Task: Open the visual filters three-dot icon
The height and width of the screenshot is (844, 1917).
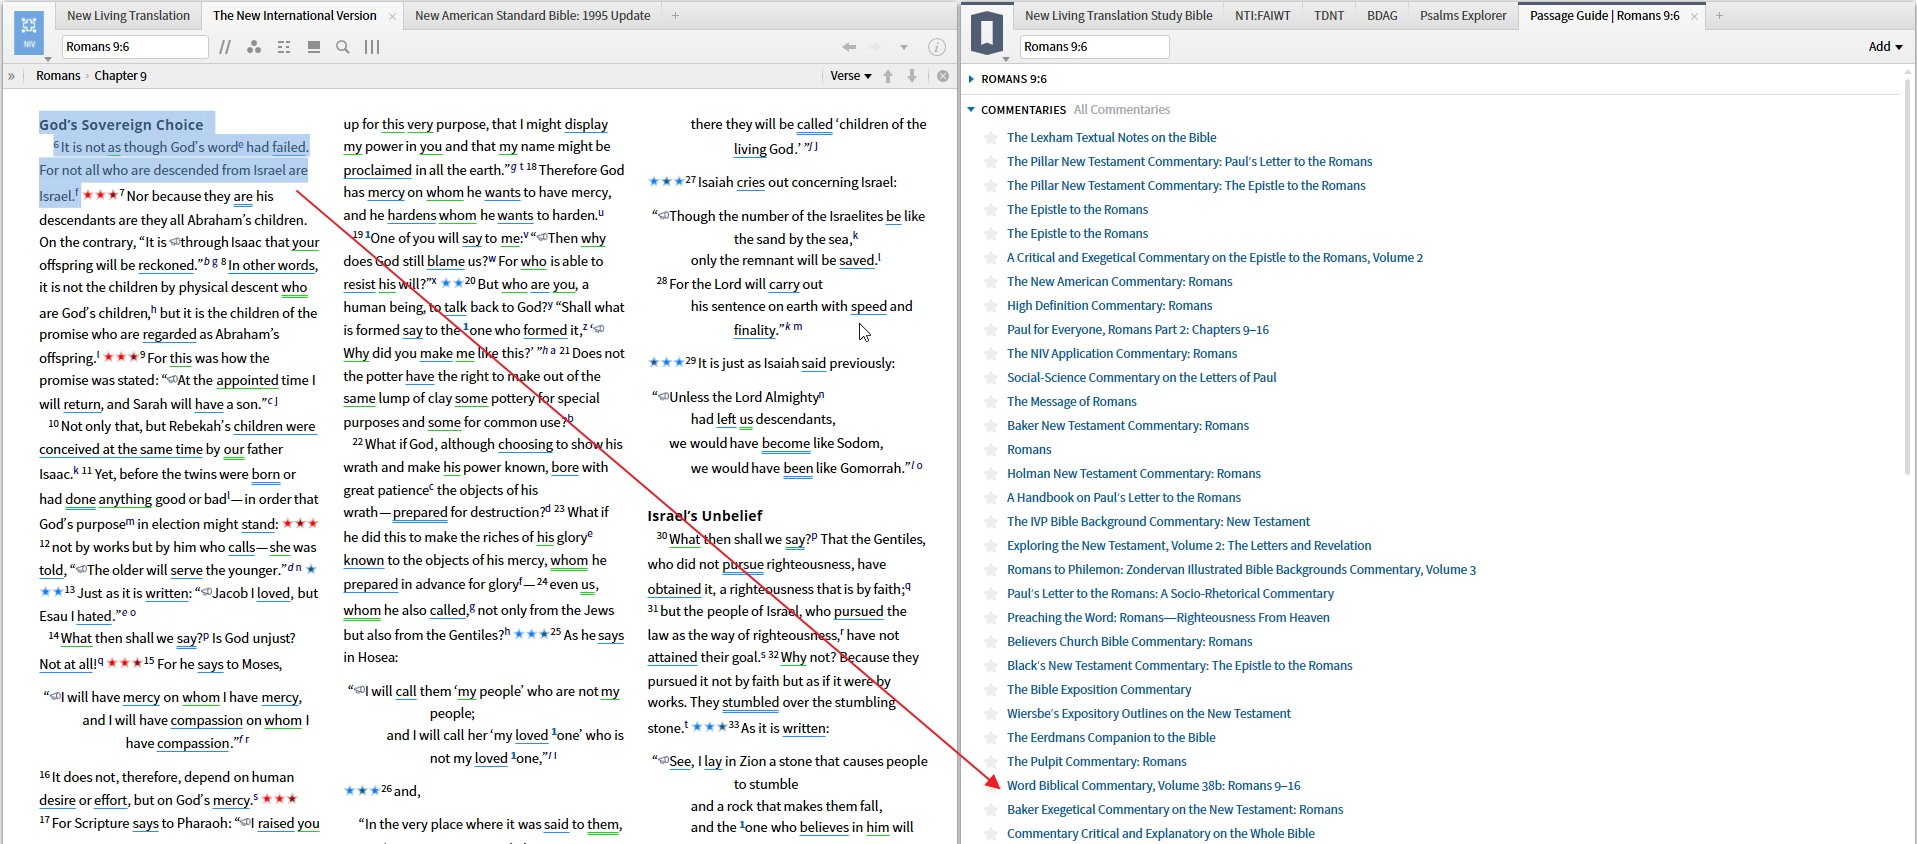Action: [254, 47]
